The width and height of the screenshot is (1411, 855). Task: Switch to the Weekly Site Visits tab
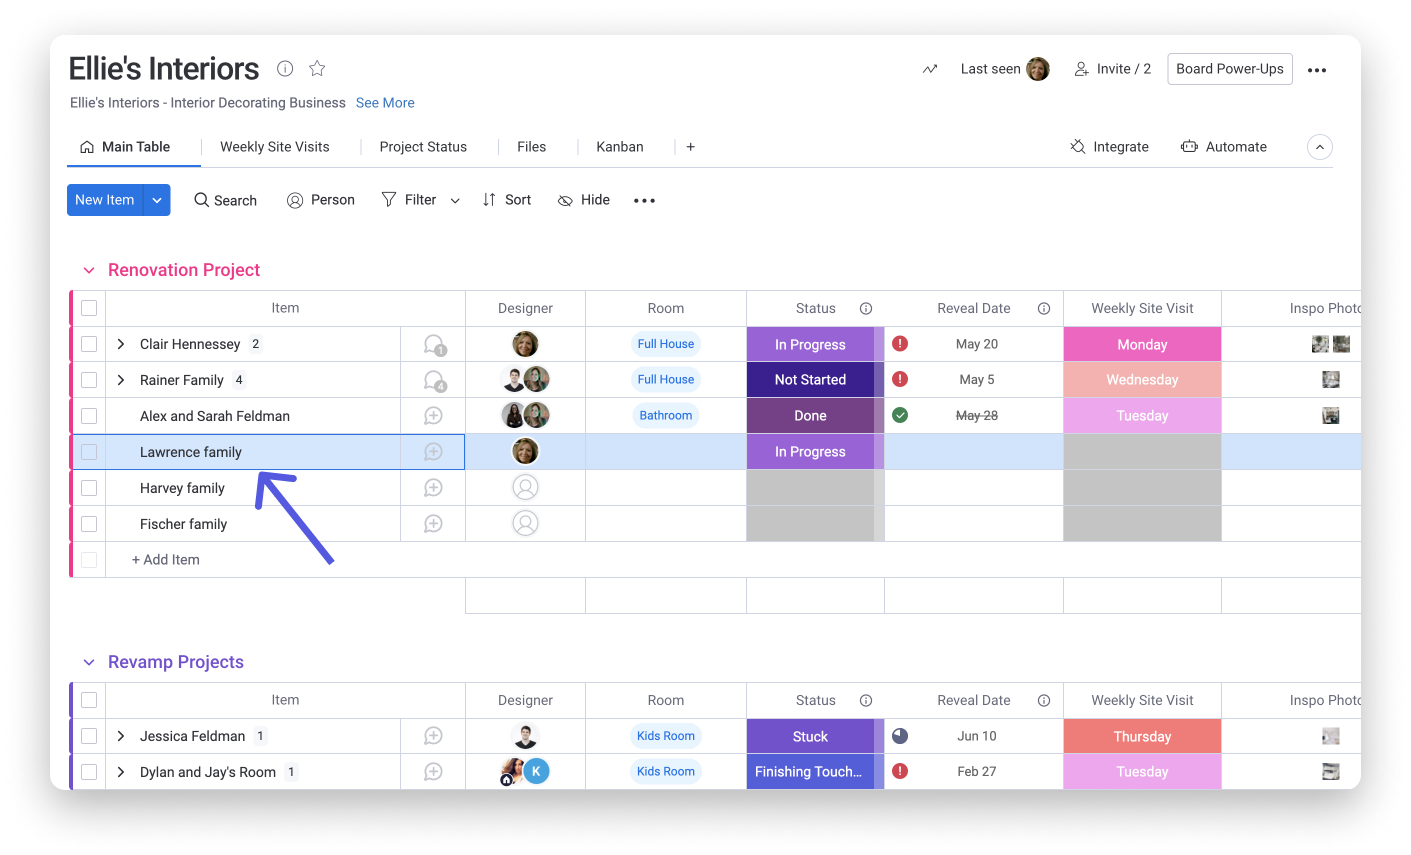click(x=275, y=147)
